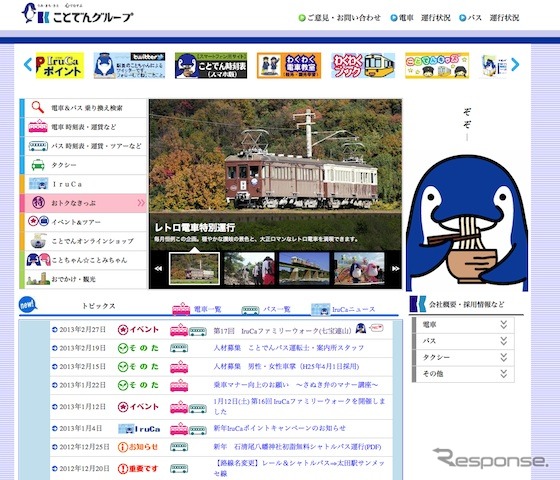Click お知らせ tag on 2012年12月25日 row
This screenshot has width=560, height=480.
coord(138,447)
